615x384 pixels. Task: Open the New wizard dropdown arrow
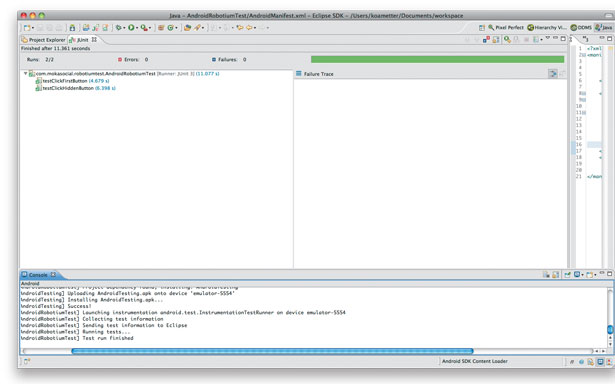coord(33,28)
